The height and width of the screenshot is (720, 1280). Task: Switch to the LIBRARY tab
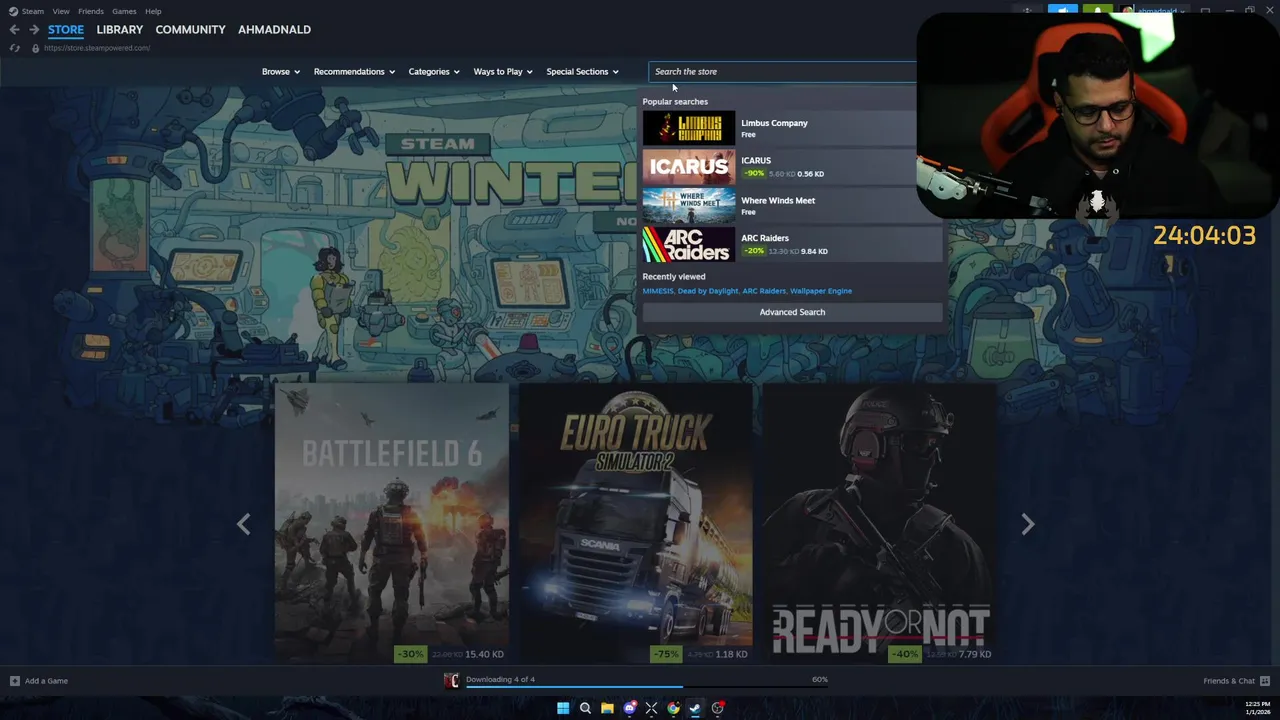[x=120, y=30]
